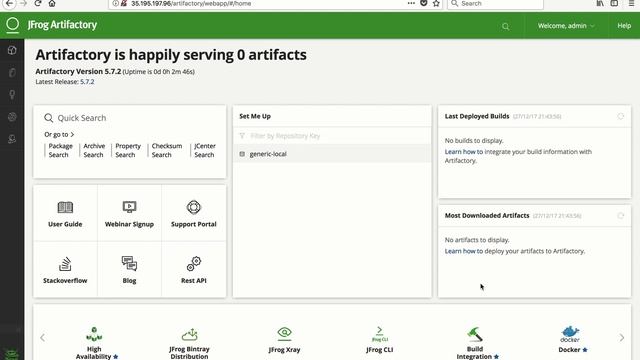The height and width of the screenshot is (360, 640).
Task: Click Learn how to deploy artifacts link
Action: pos(464,251)
